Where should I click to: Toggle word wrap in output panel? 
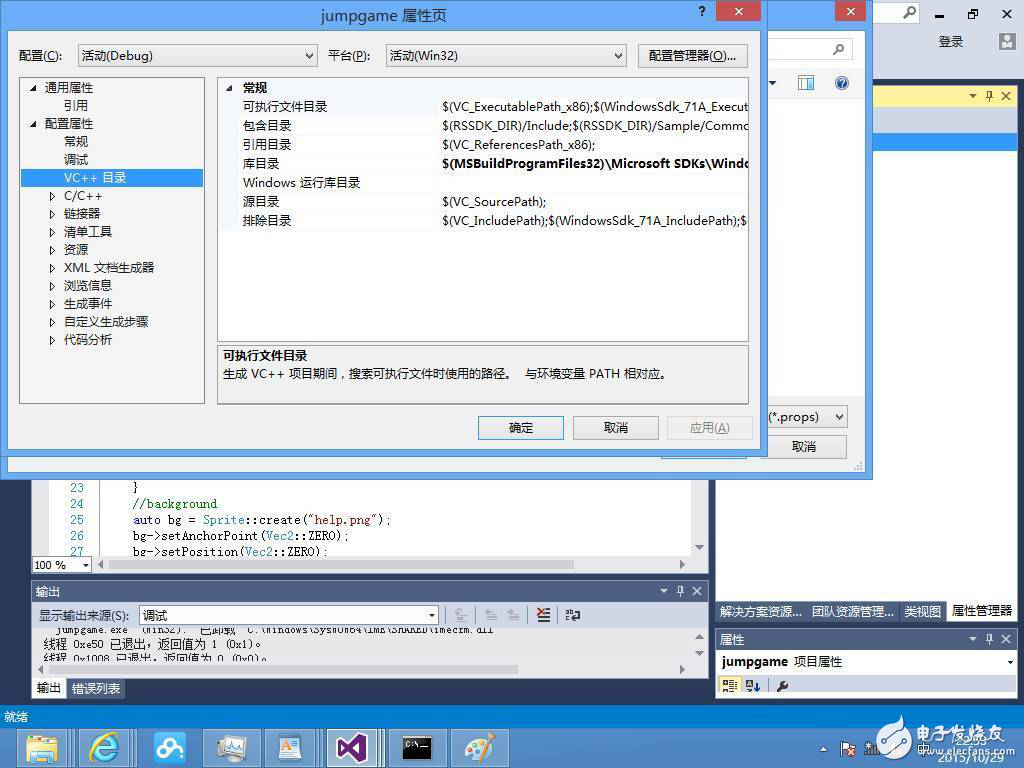pyautogui.click(x=573, y=615)
